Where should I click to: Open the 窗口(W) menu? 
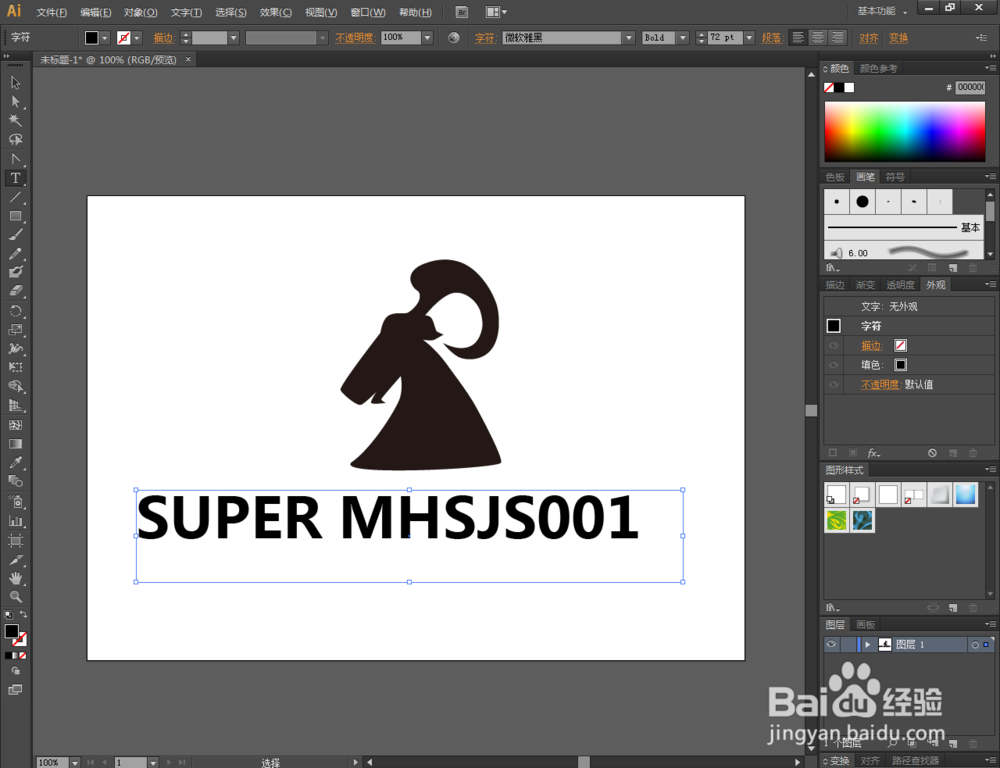[x=368, y=12]
